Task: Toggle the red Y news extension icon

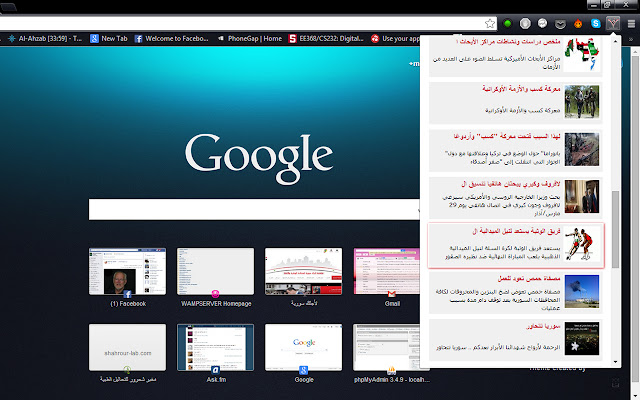Action: point(613,24)
